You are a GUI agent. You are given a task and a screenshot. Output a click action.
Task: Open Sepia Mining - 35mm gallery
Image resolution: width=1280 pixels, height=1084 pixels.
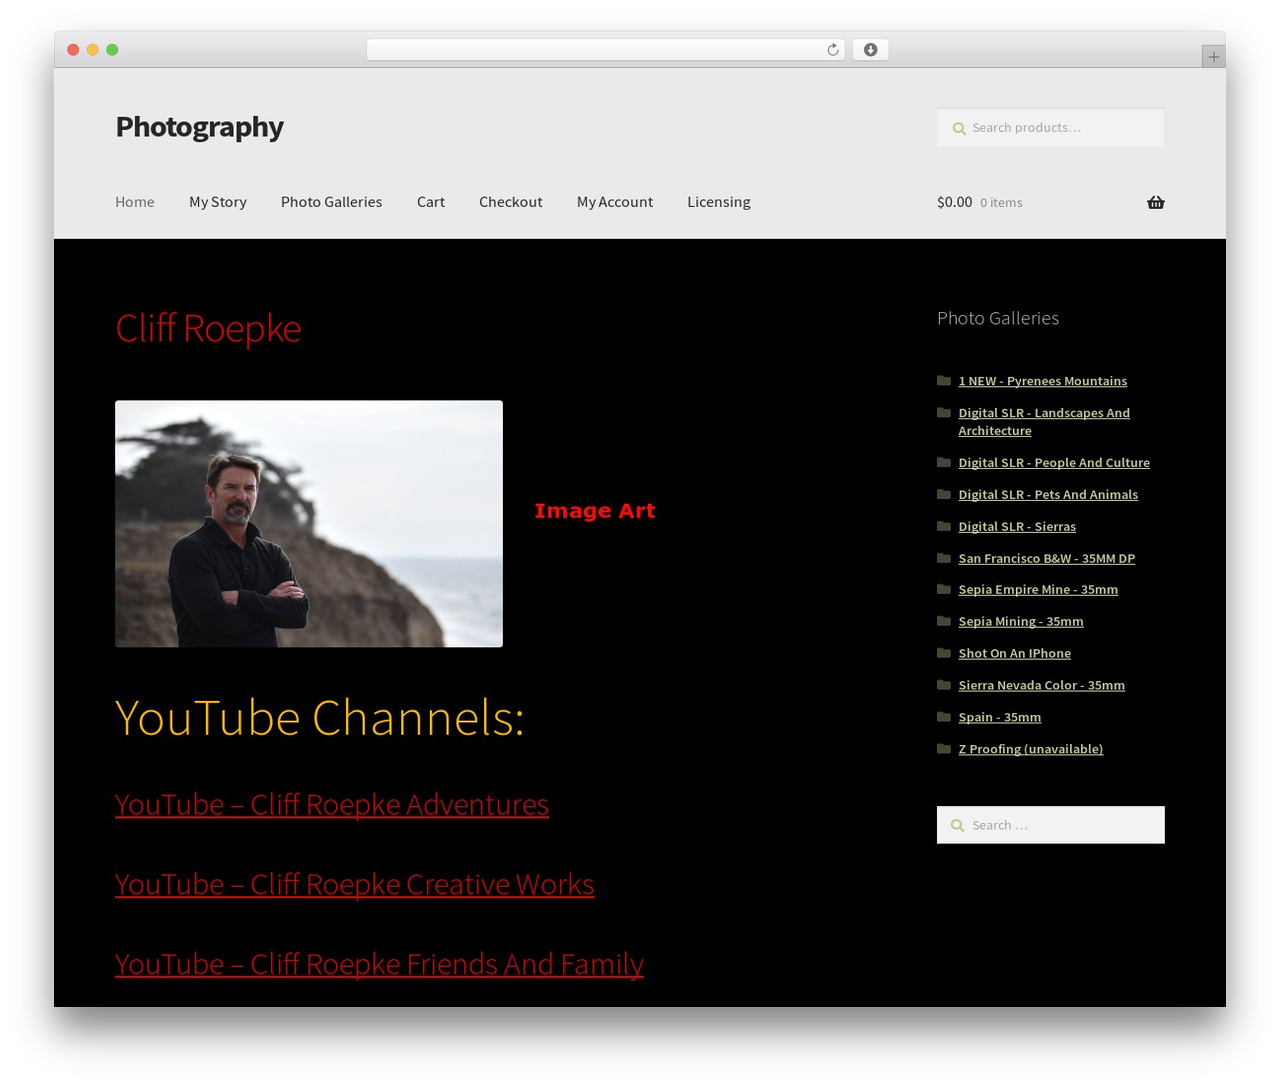[1021, 622]
